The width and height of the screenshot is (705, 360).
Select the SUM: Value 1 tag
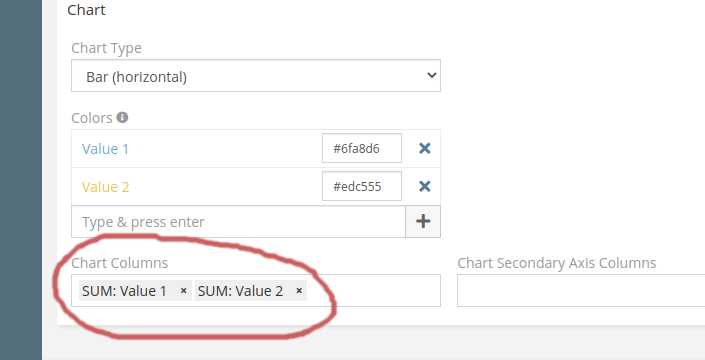pos(125,291)
